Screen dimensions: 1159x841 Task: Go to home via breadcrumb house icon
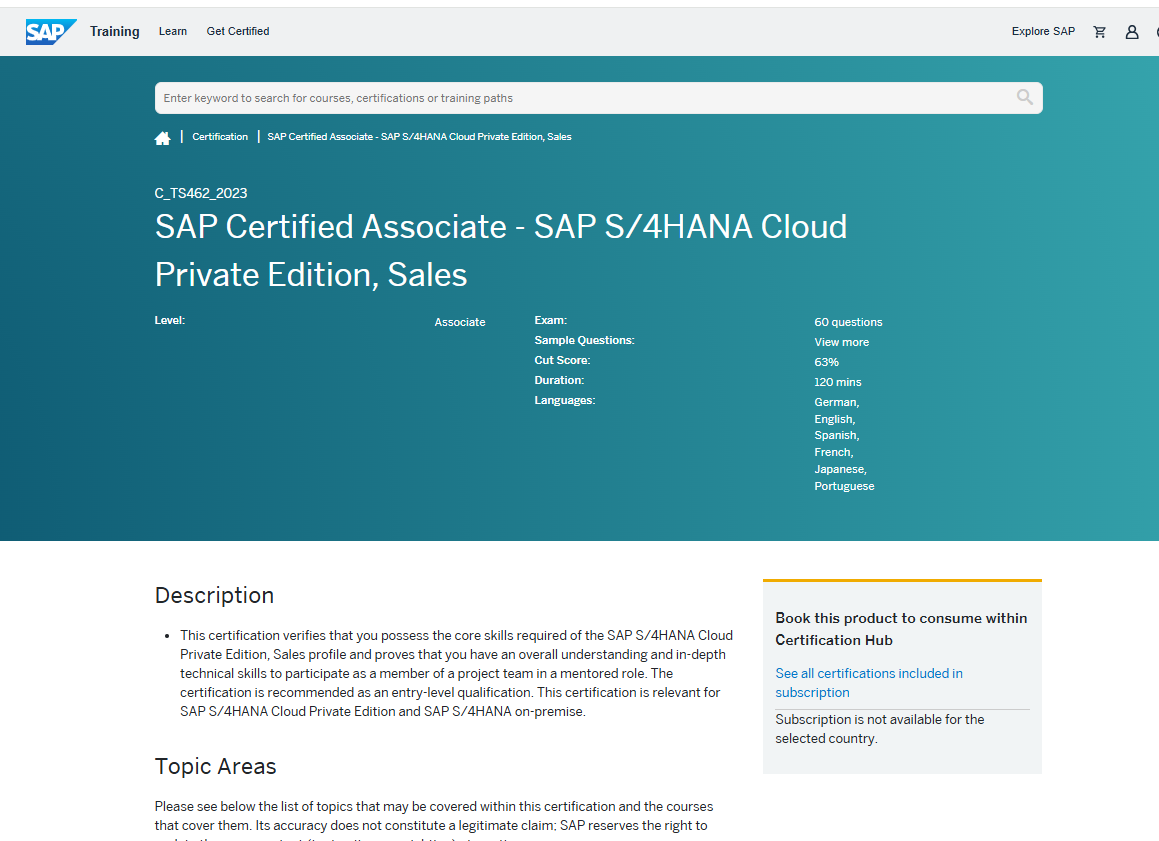point(163,138)
